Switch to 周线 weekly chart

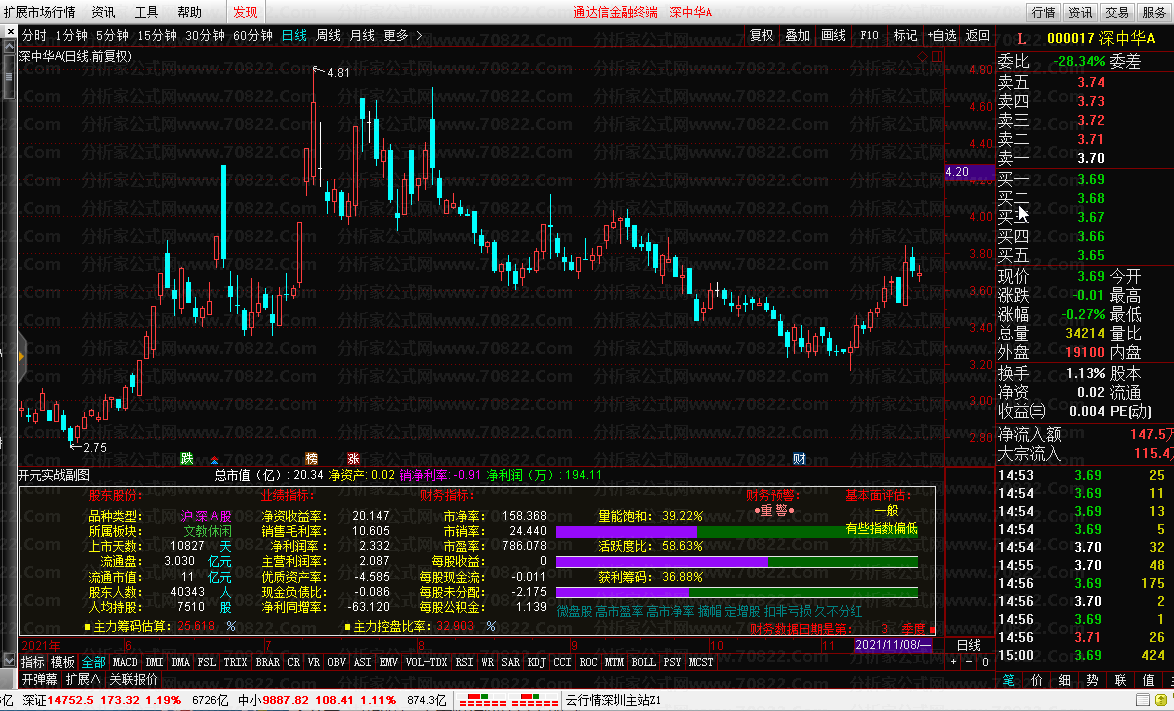click(328, 35)
